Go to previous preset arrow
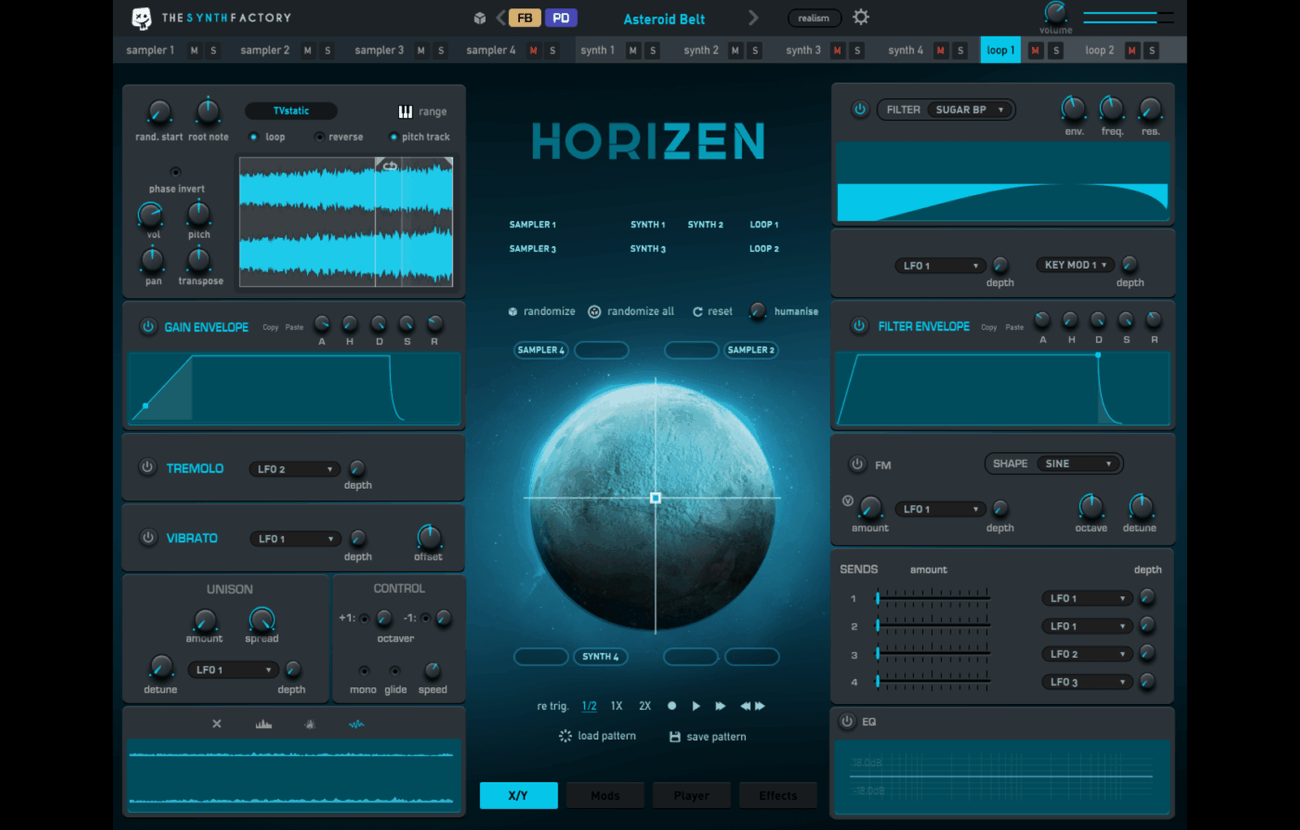The image size is (1300, 830). pyautogui.click(x=501, y=18)
